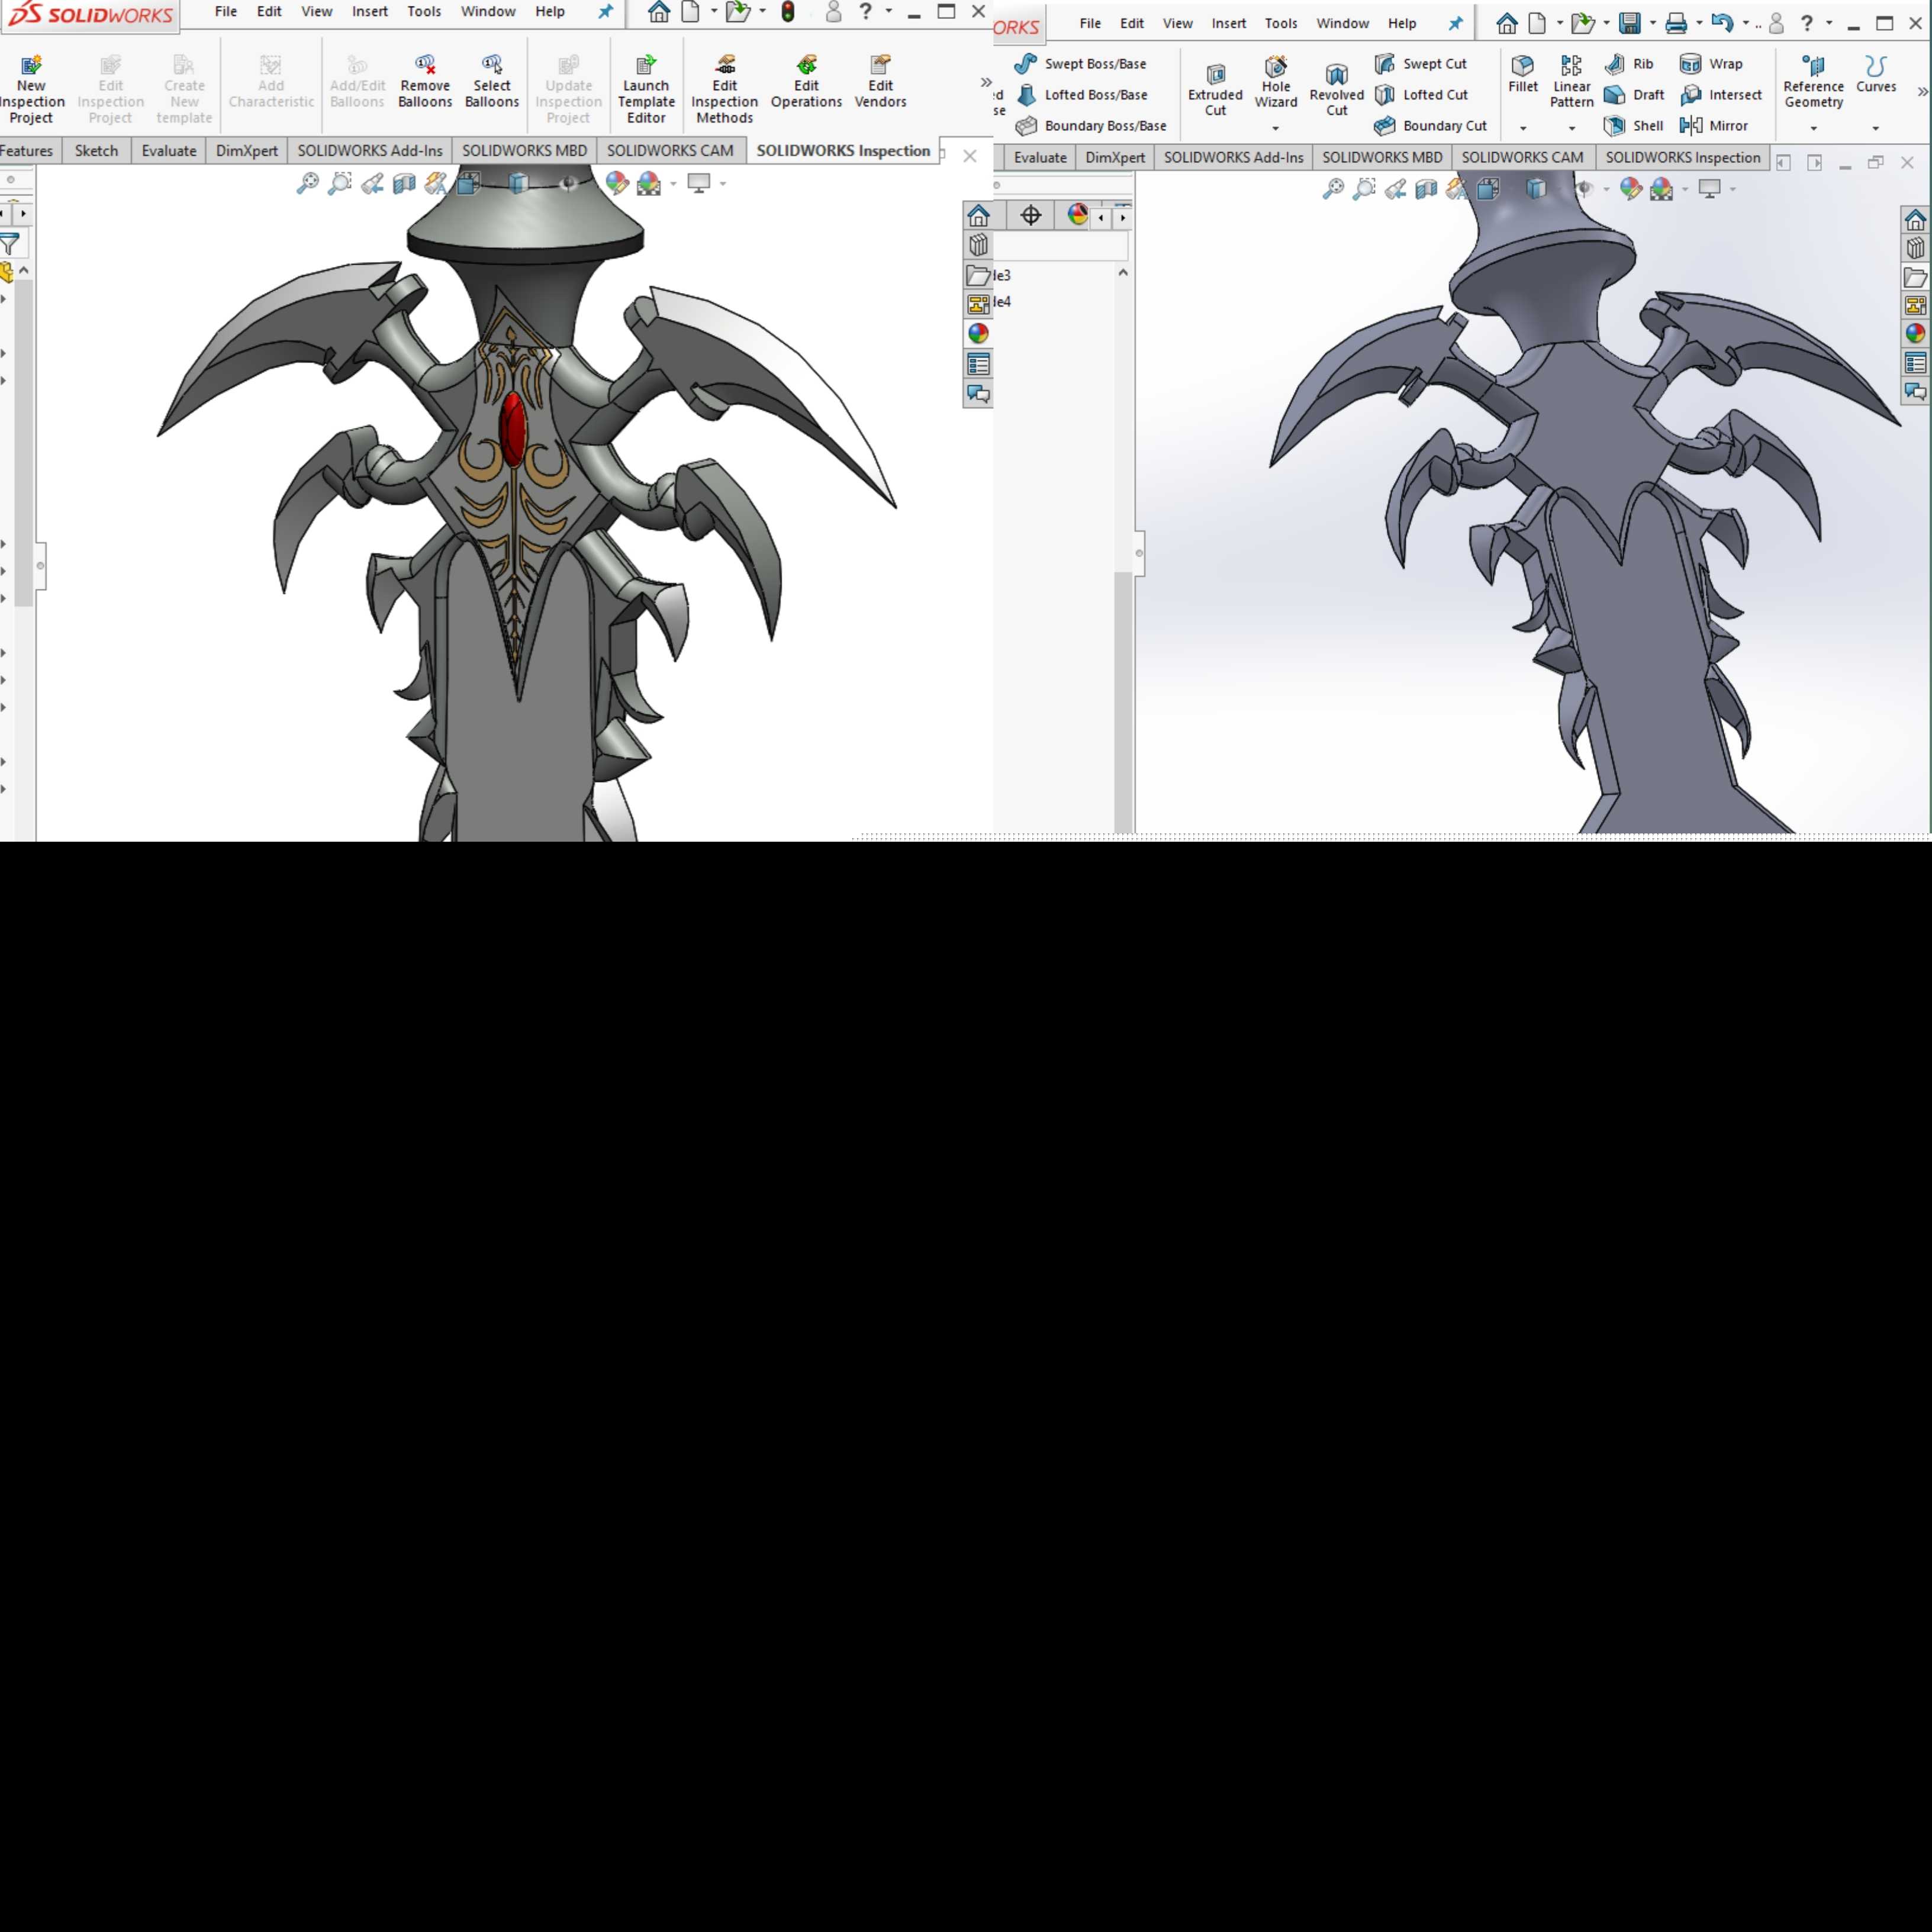Zoom to fit in left window viewport

[x=307, y=183]
